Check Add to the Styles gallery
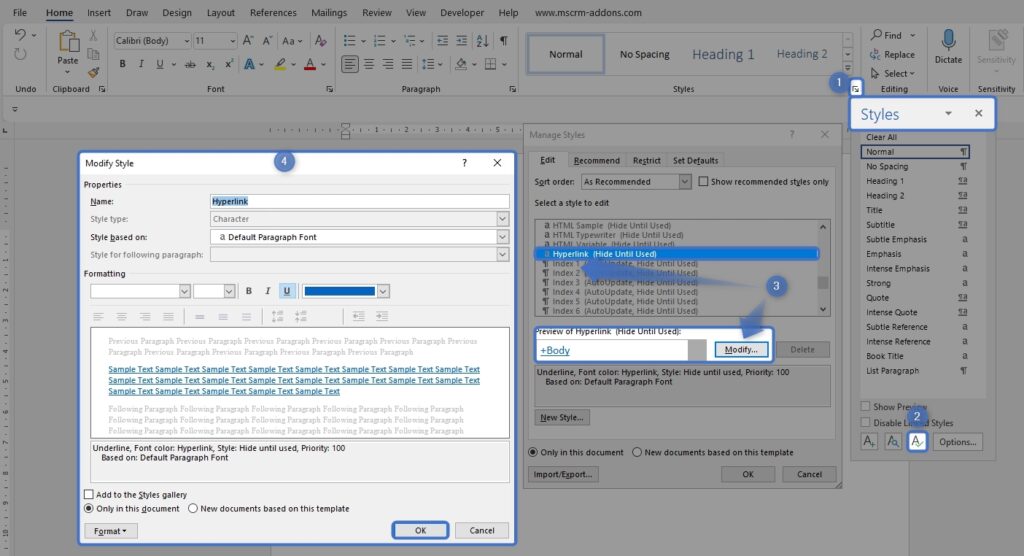This screenshot has width=1024, height=556. pyautogui.click(x=89, y=495)
